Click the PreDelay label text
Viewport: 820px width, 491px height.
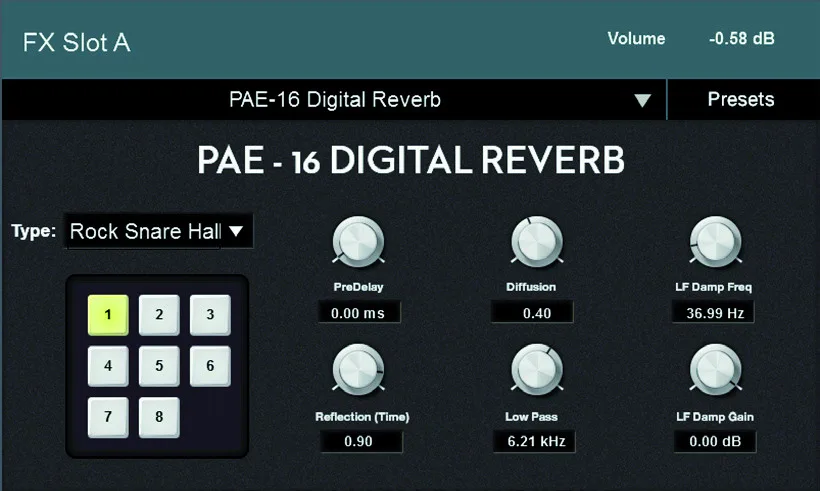358,287
